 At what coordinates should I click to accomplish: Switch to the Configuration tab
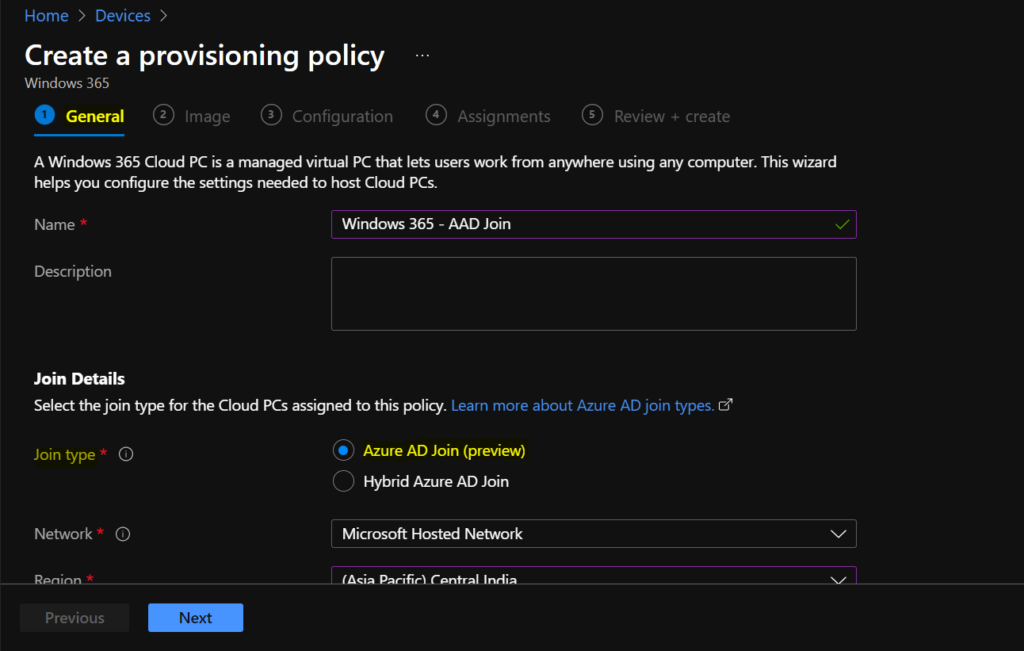(x=327, y=116)
